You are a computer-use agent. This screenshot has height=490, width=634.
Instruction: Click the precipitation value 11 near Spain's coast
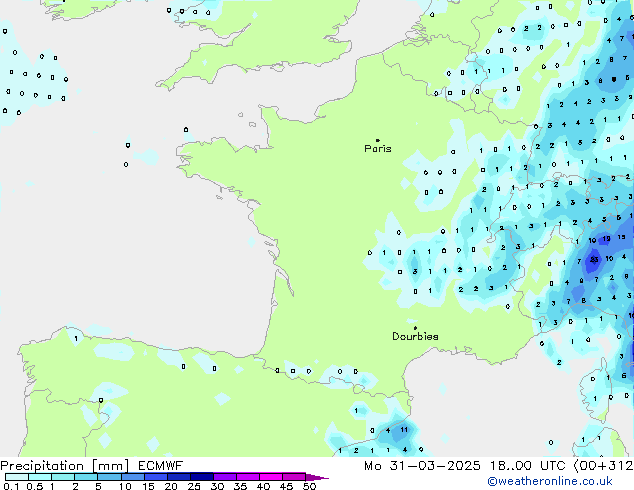pos(404,429)
